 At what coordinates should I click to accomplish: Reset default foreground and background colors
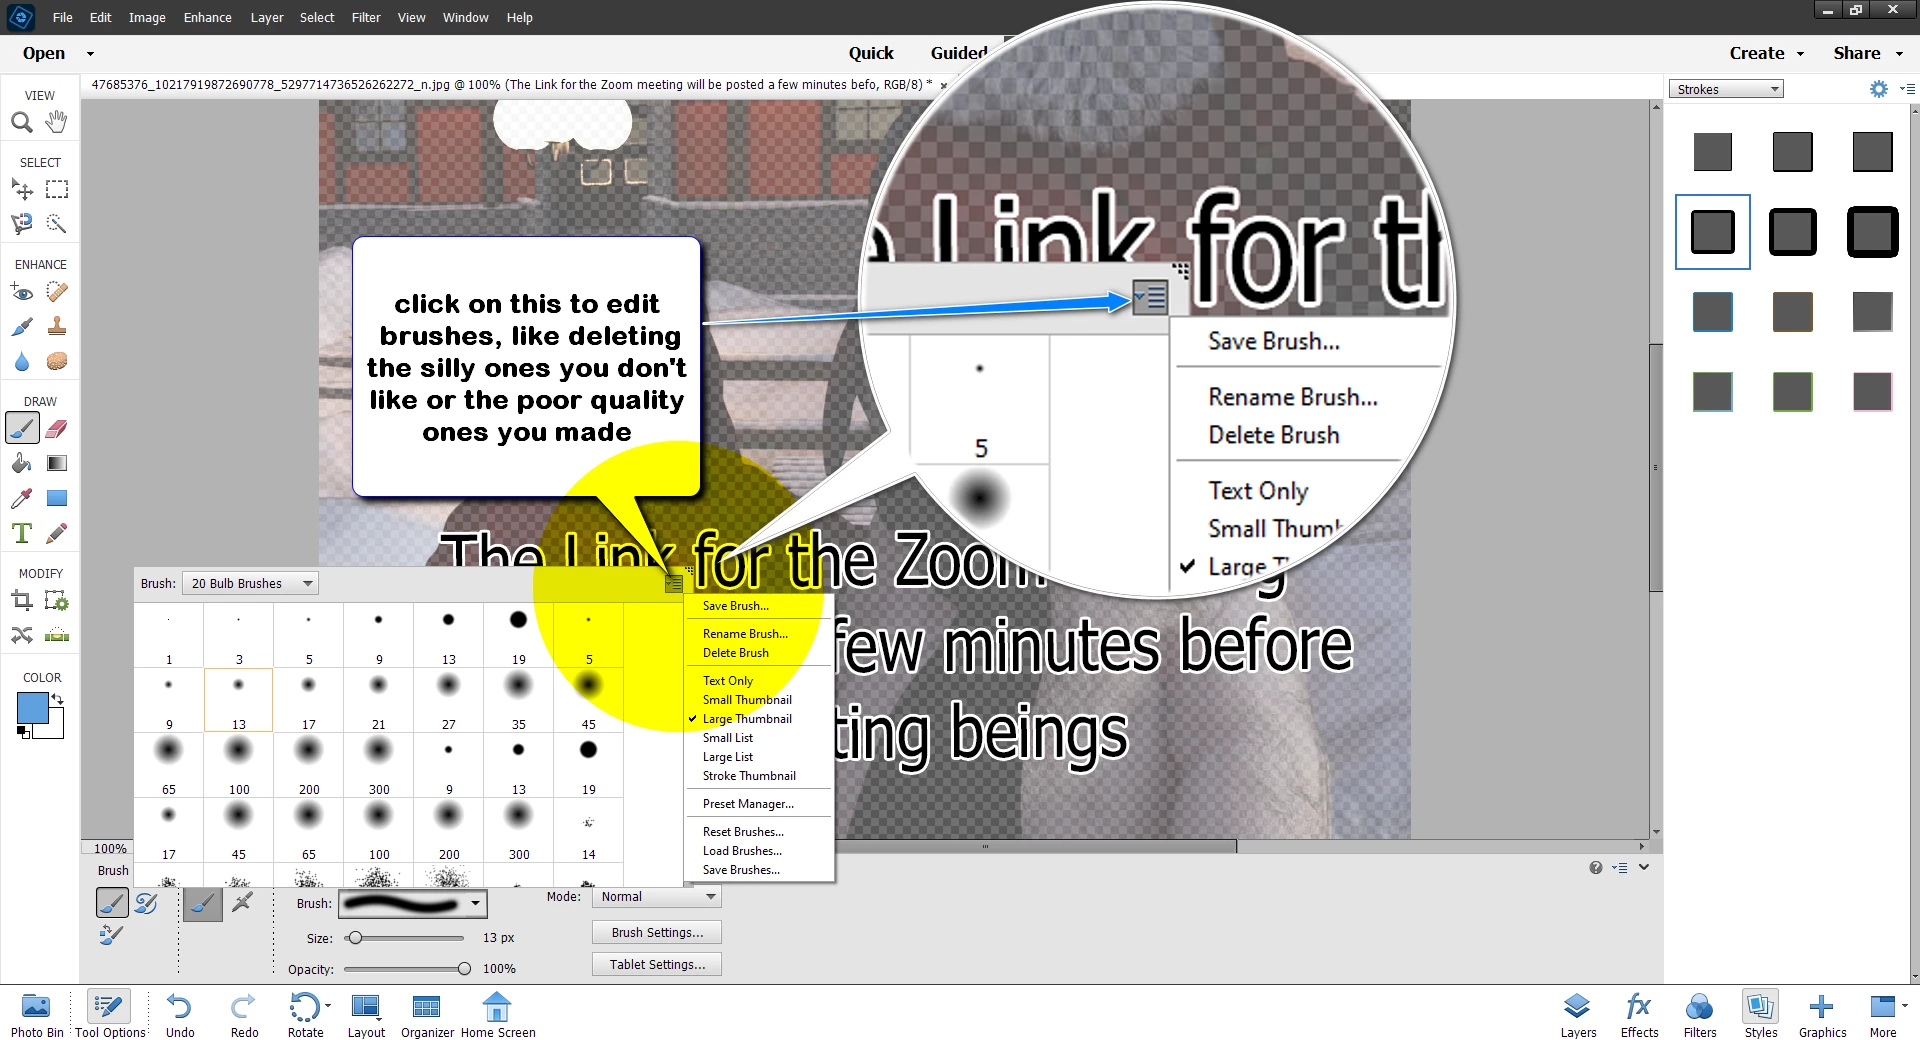pos(23,732)
